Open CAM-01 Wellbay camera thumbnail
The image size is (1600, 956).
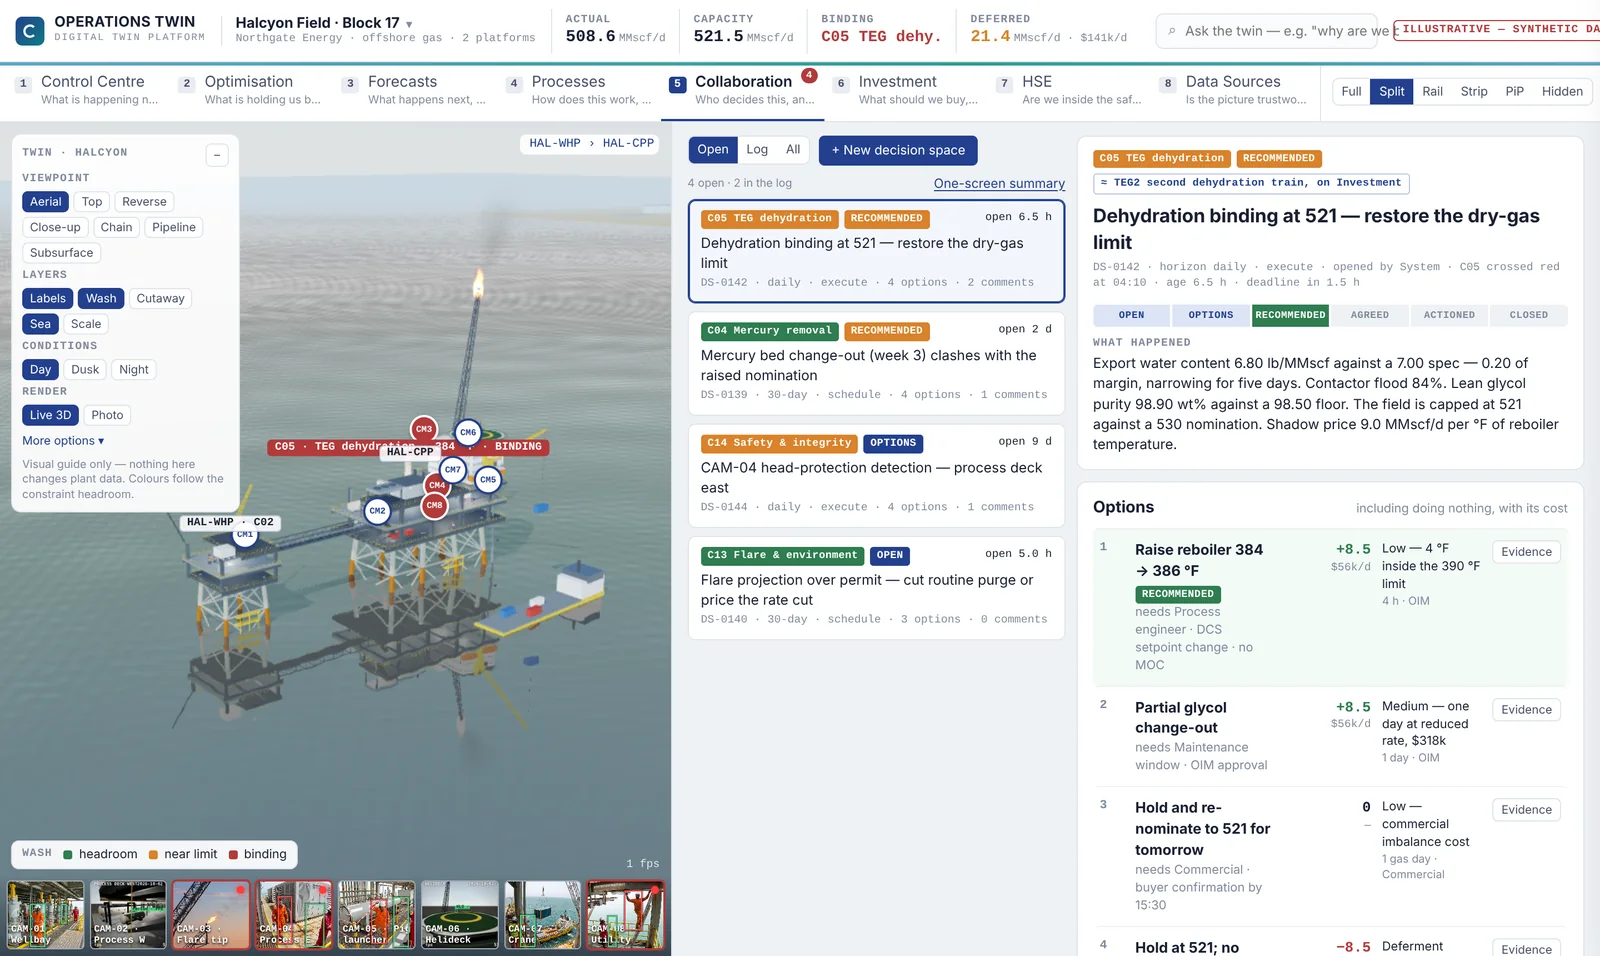(46, 915)
